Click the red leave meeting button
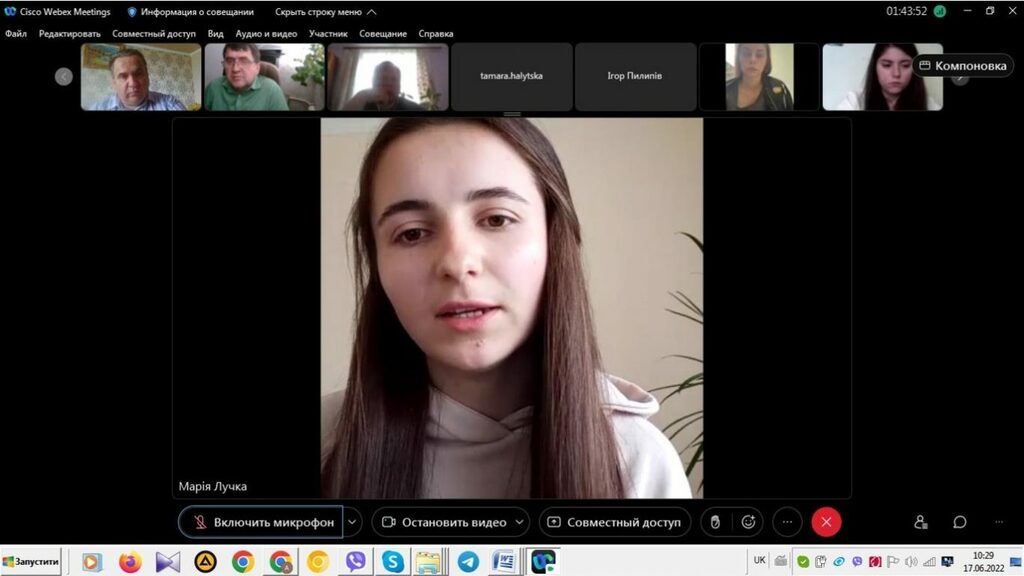 (826, 522)
